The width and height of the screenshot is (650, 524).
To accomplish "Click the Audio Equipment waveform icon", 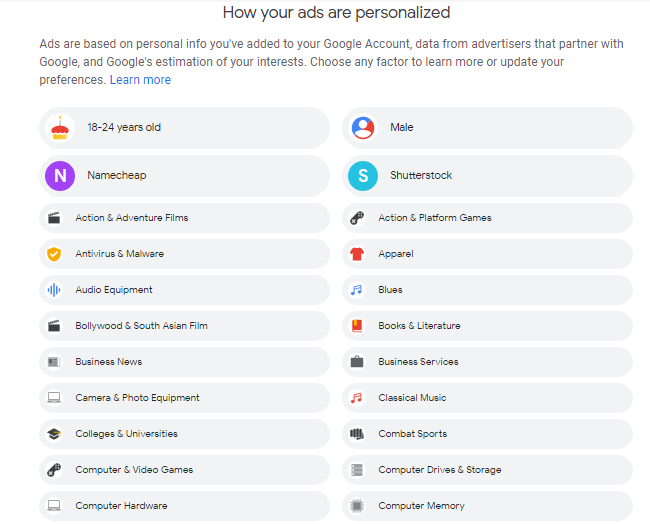I will click(54, 290).
